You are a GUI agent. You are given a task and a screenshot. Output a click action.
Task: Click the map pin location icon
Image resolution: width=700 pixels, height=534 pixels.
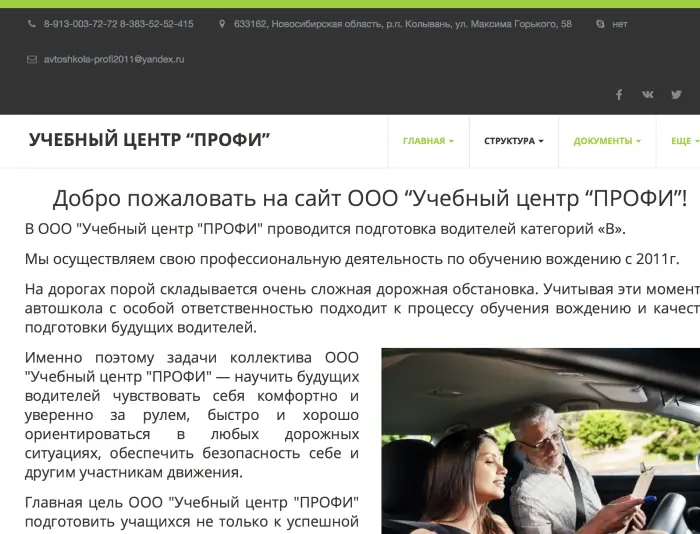coord(221,23)
